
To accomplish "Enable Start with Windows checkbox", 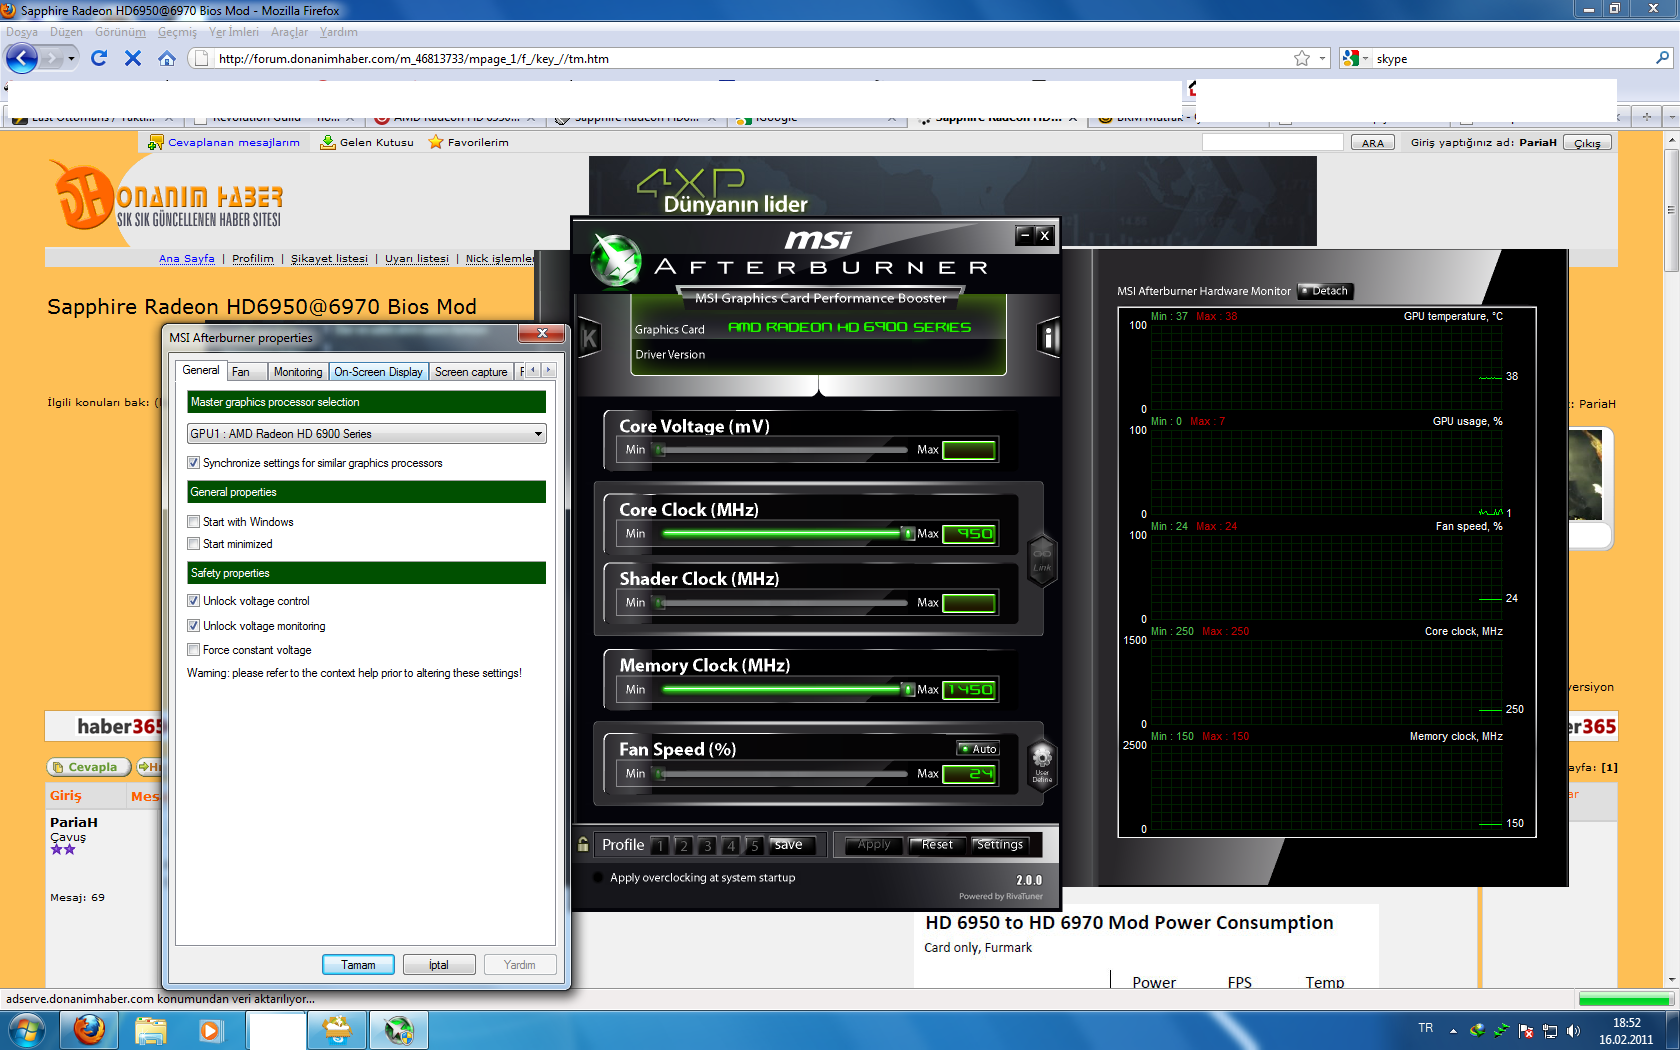I will coord(193,521).
